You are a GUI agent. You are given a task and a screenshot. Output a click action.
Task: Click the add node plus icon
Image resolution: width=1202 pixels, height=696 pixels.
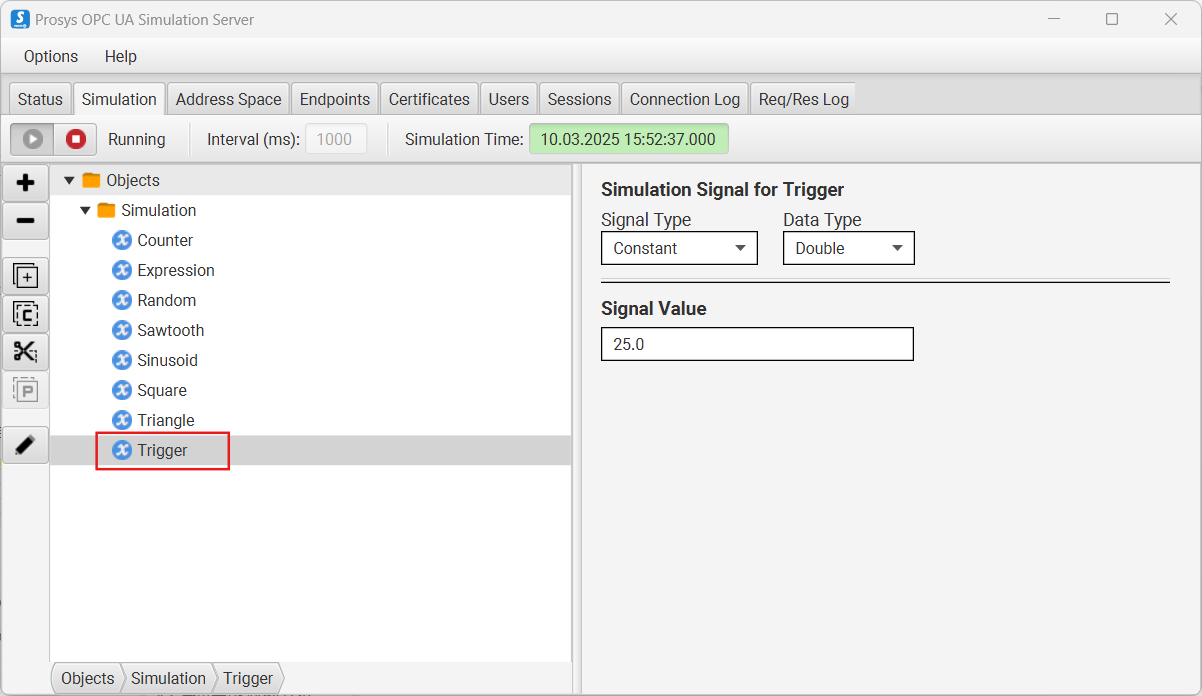[26, 183]
